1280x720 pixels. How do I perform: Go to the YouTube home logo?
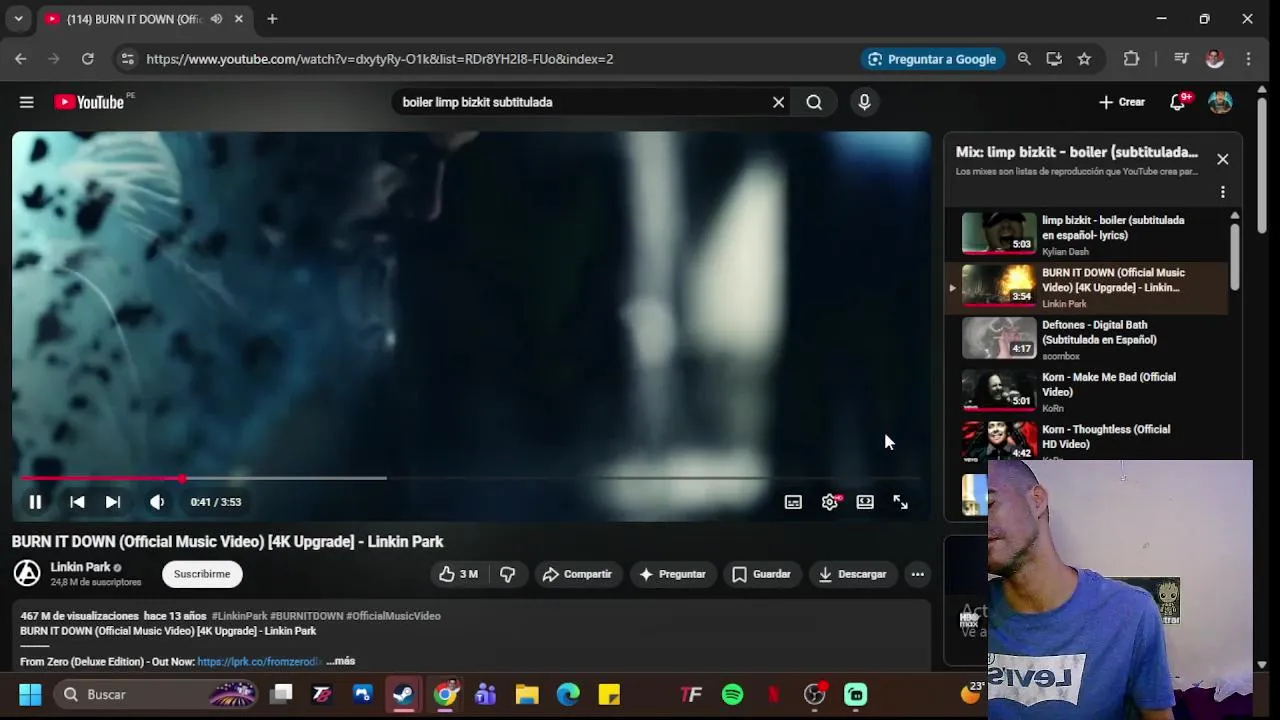pos(90,102)
